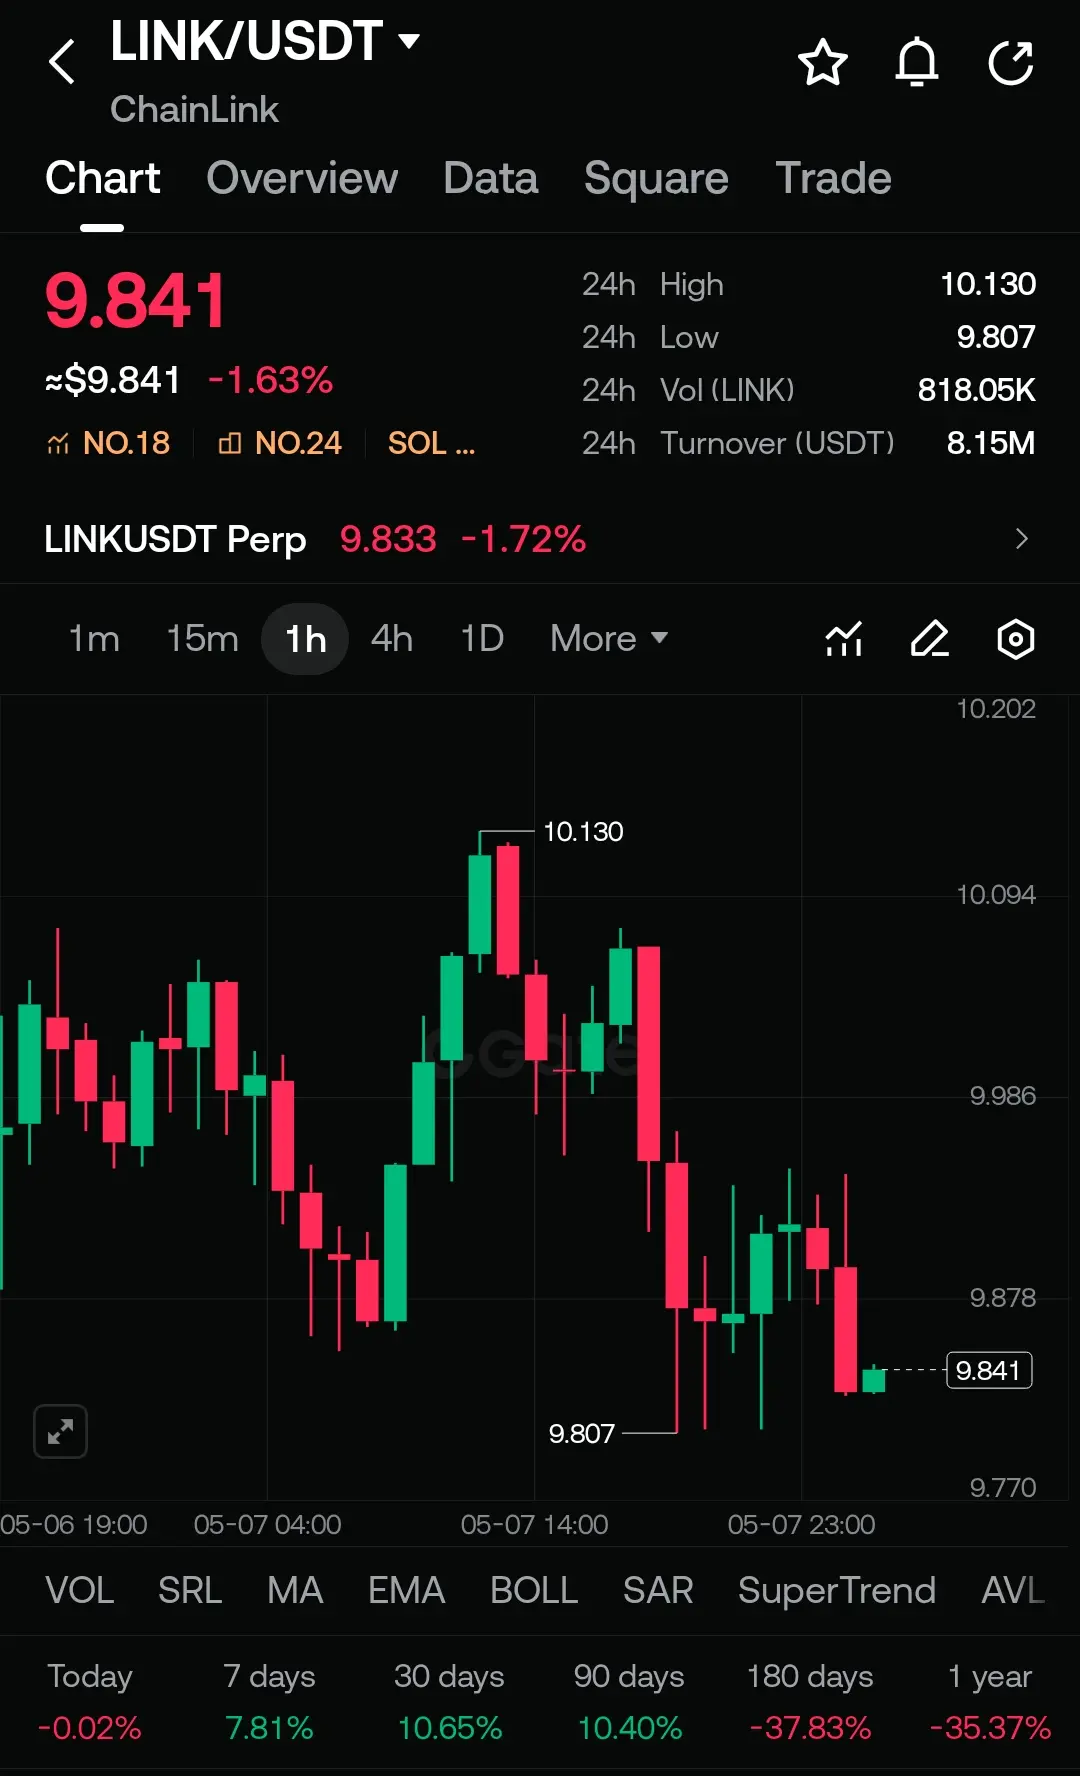
Task: Tap the Today -0.02% performance
Action: [90, 1702]
